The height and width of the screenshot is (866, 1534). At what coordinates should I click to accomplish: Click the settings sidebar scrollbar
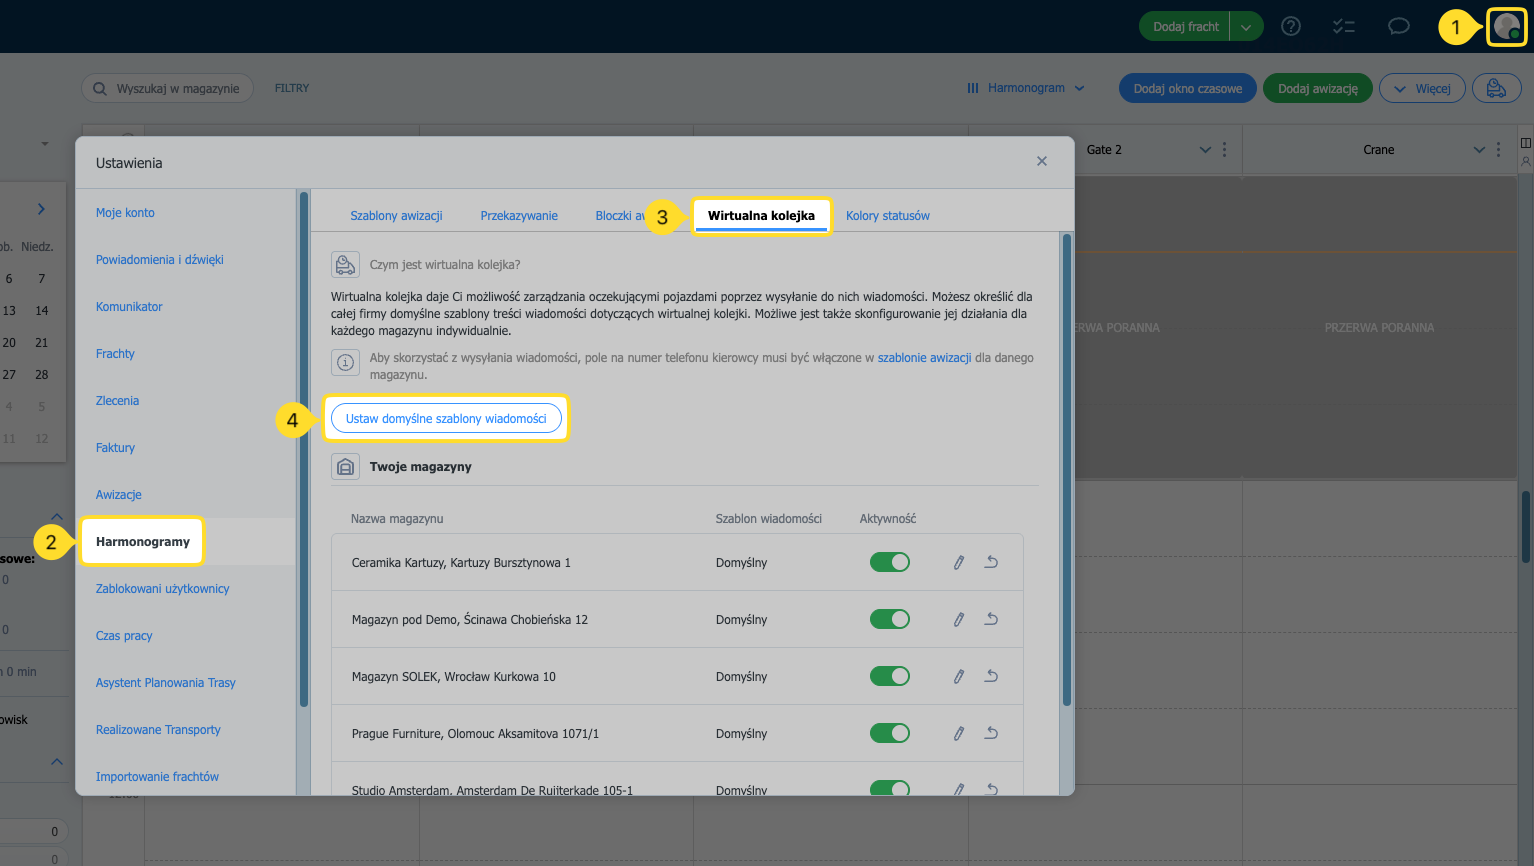(304, 450)
